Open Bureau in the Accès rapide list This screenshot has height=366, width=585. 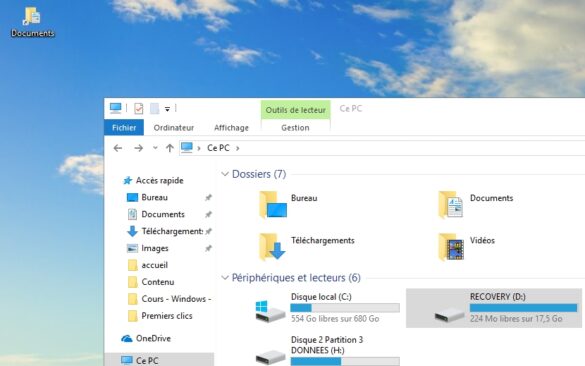coord(154,197)
